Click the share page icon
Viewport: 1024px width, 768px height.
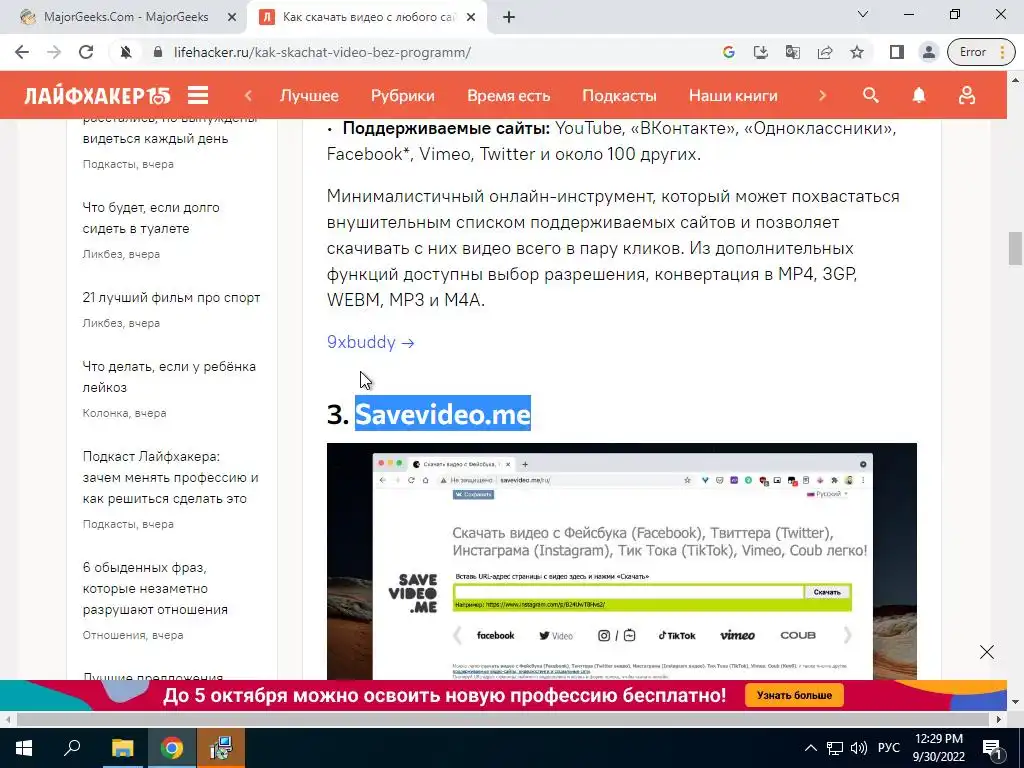tap(825, 52)
